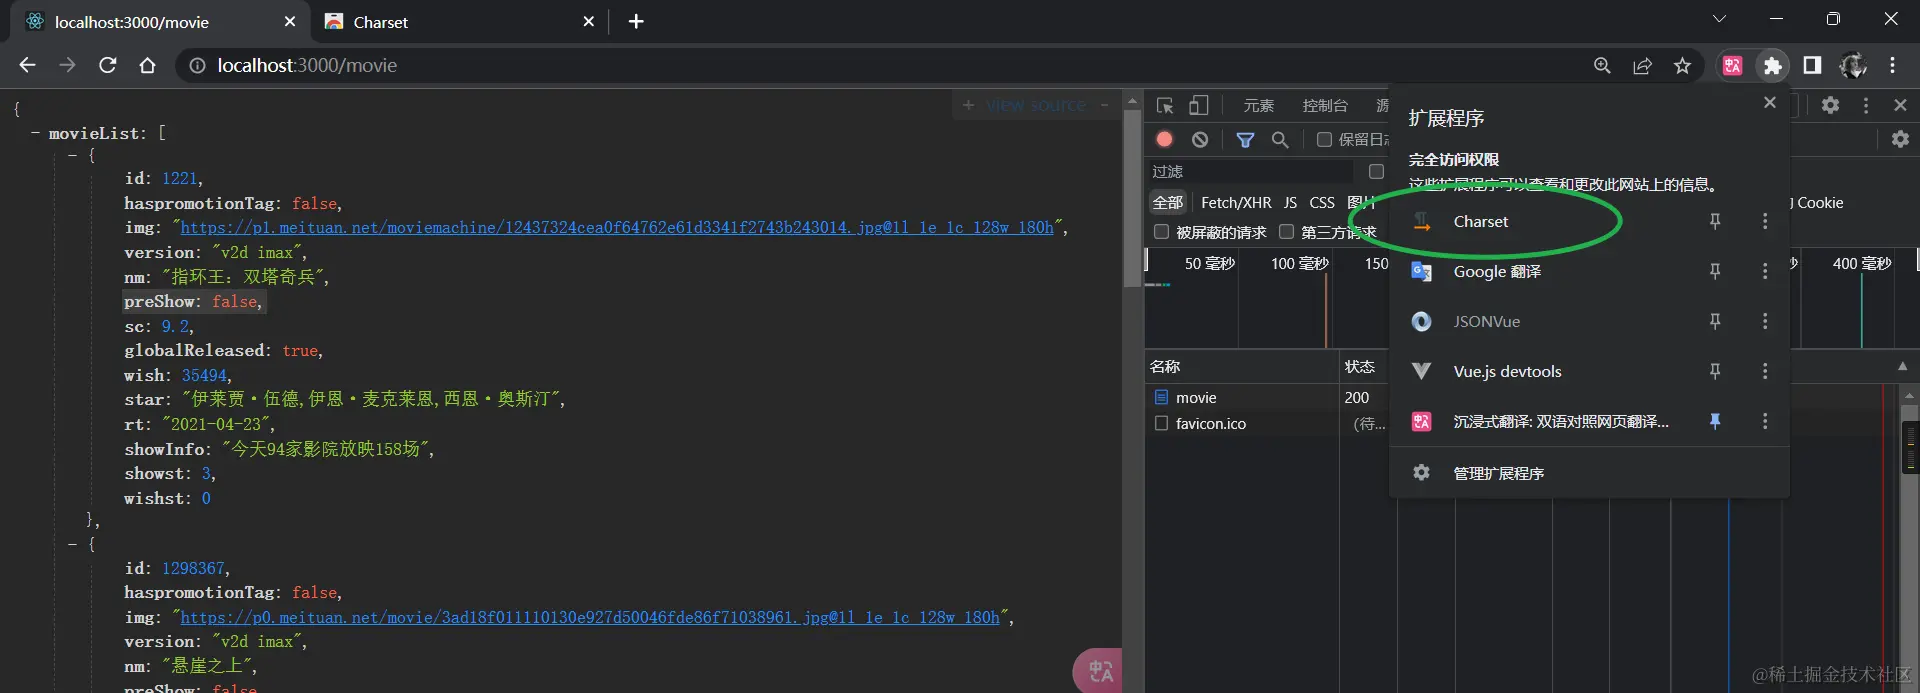Open DevTools settings gear
Image resolution: width=1920 pixels, height=693 pixels.
coord(1830,105)
